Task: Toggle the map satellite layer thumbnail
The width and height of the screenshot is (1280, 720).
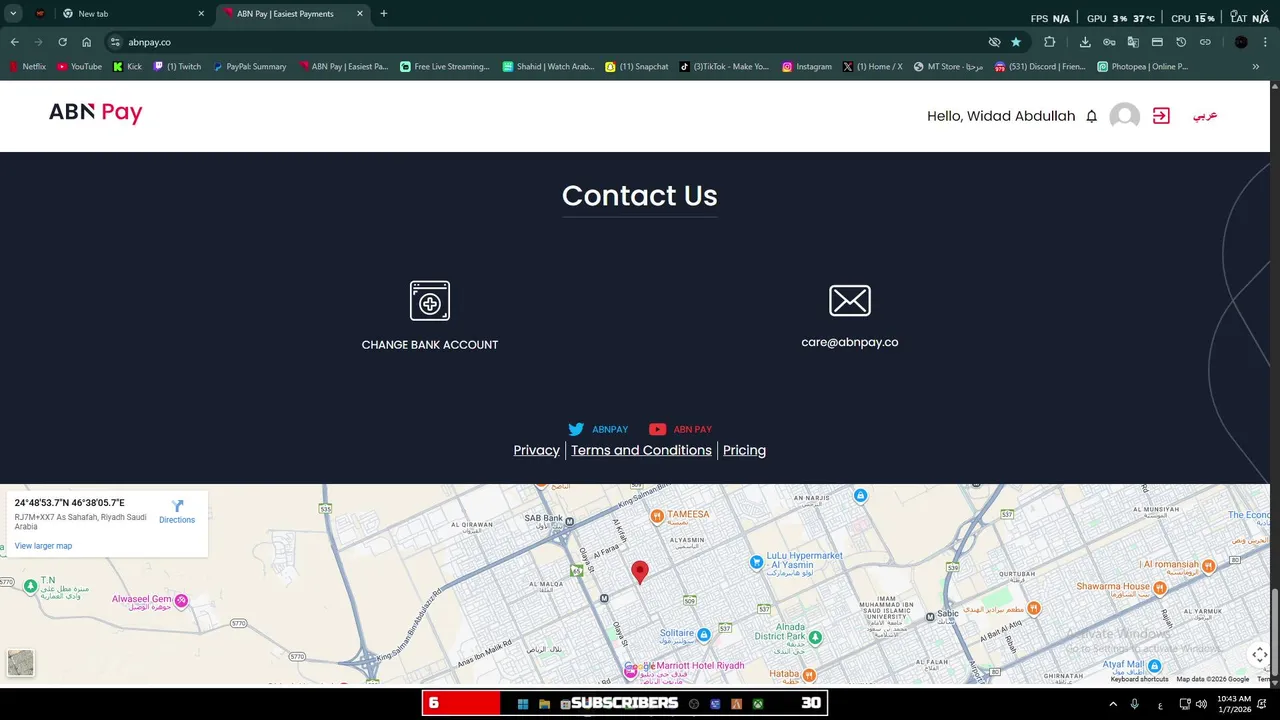Action: (20, 663)
